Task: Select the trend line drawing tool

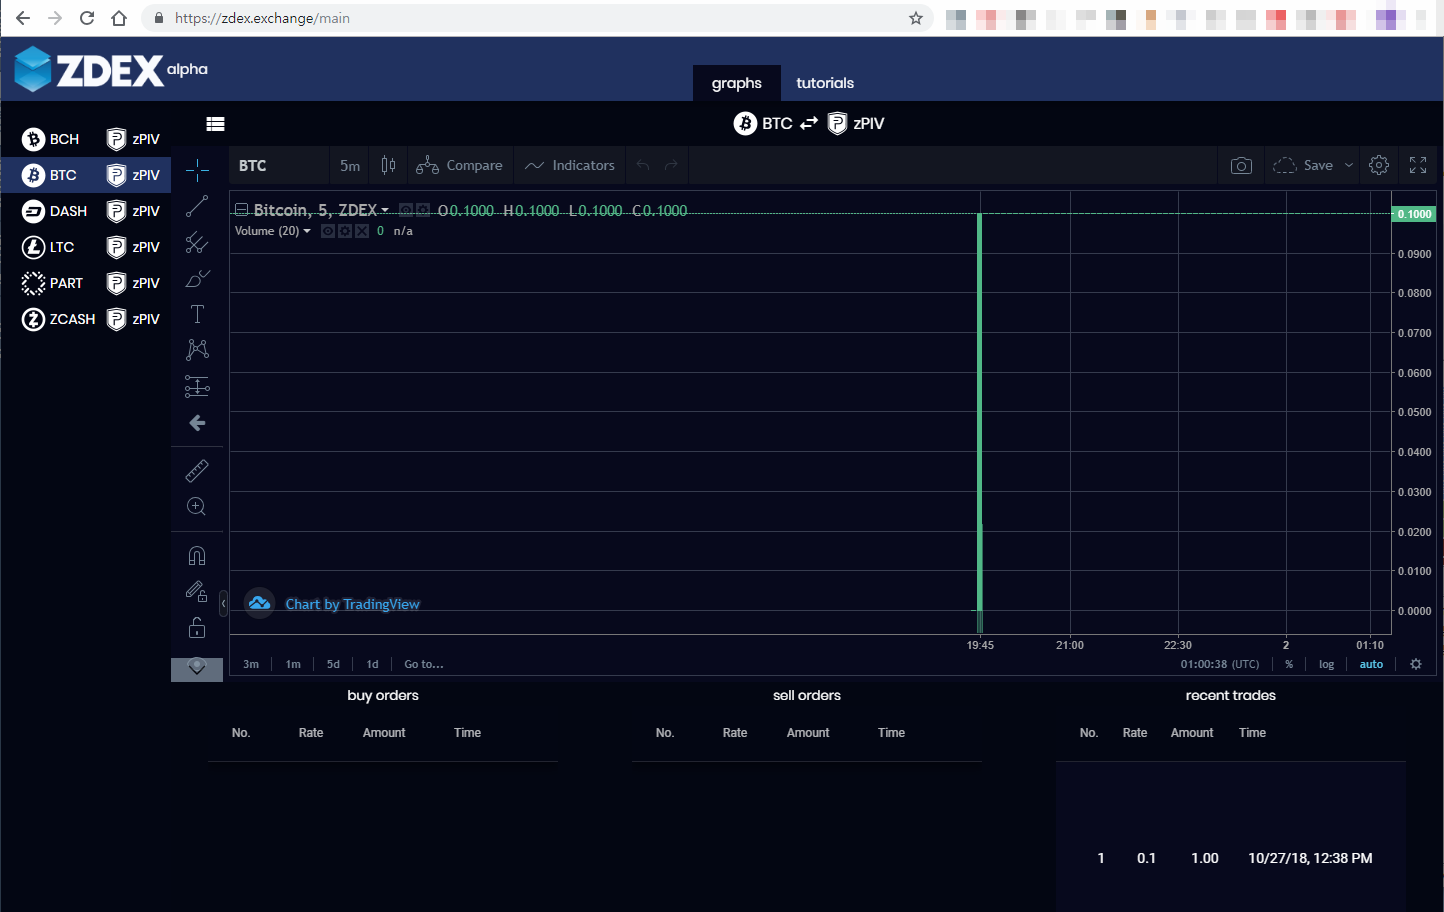Action: 197,206
